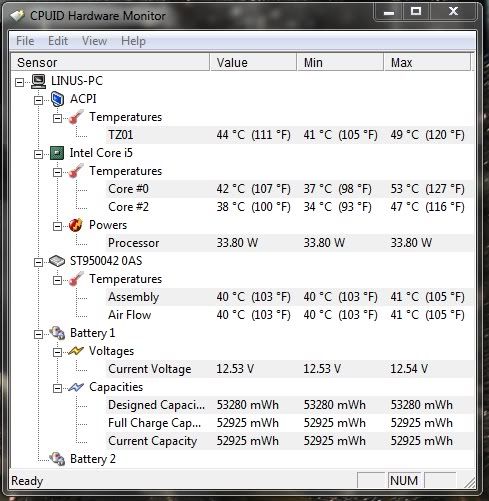Collapse the Capacities group
This screenshot has width=489, height=501.
[x=58, y=388]
